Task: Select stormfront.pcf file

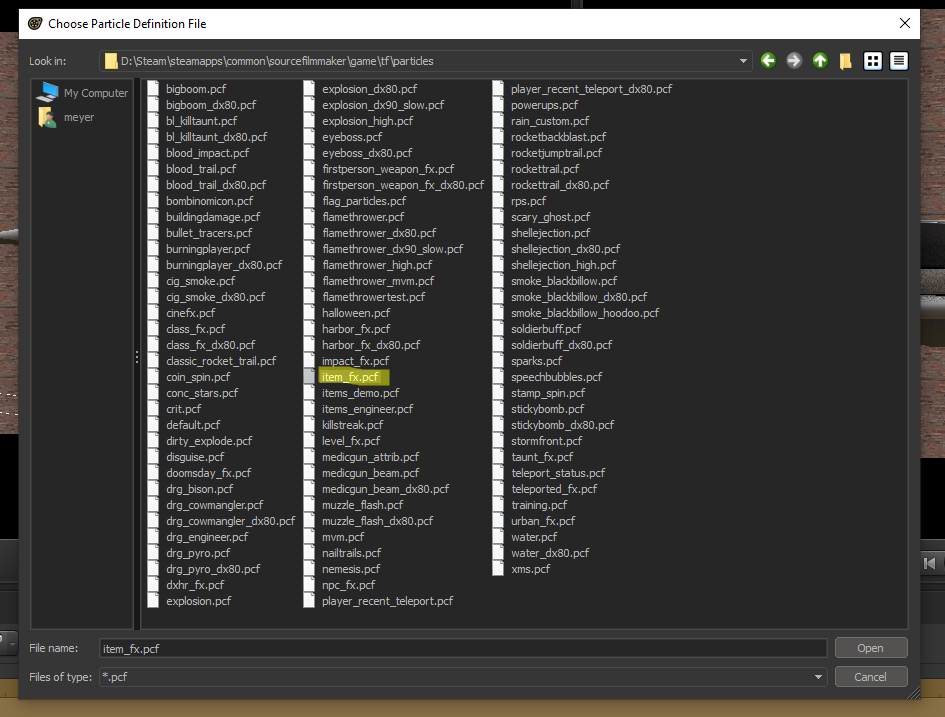Action: pos(547,441)
